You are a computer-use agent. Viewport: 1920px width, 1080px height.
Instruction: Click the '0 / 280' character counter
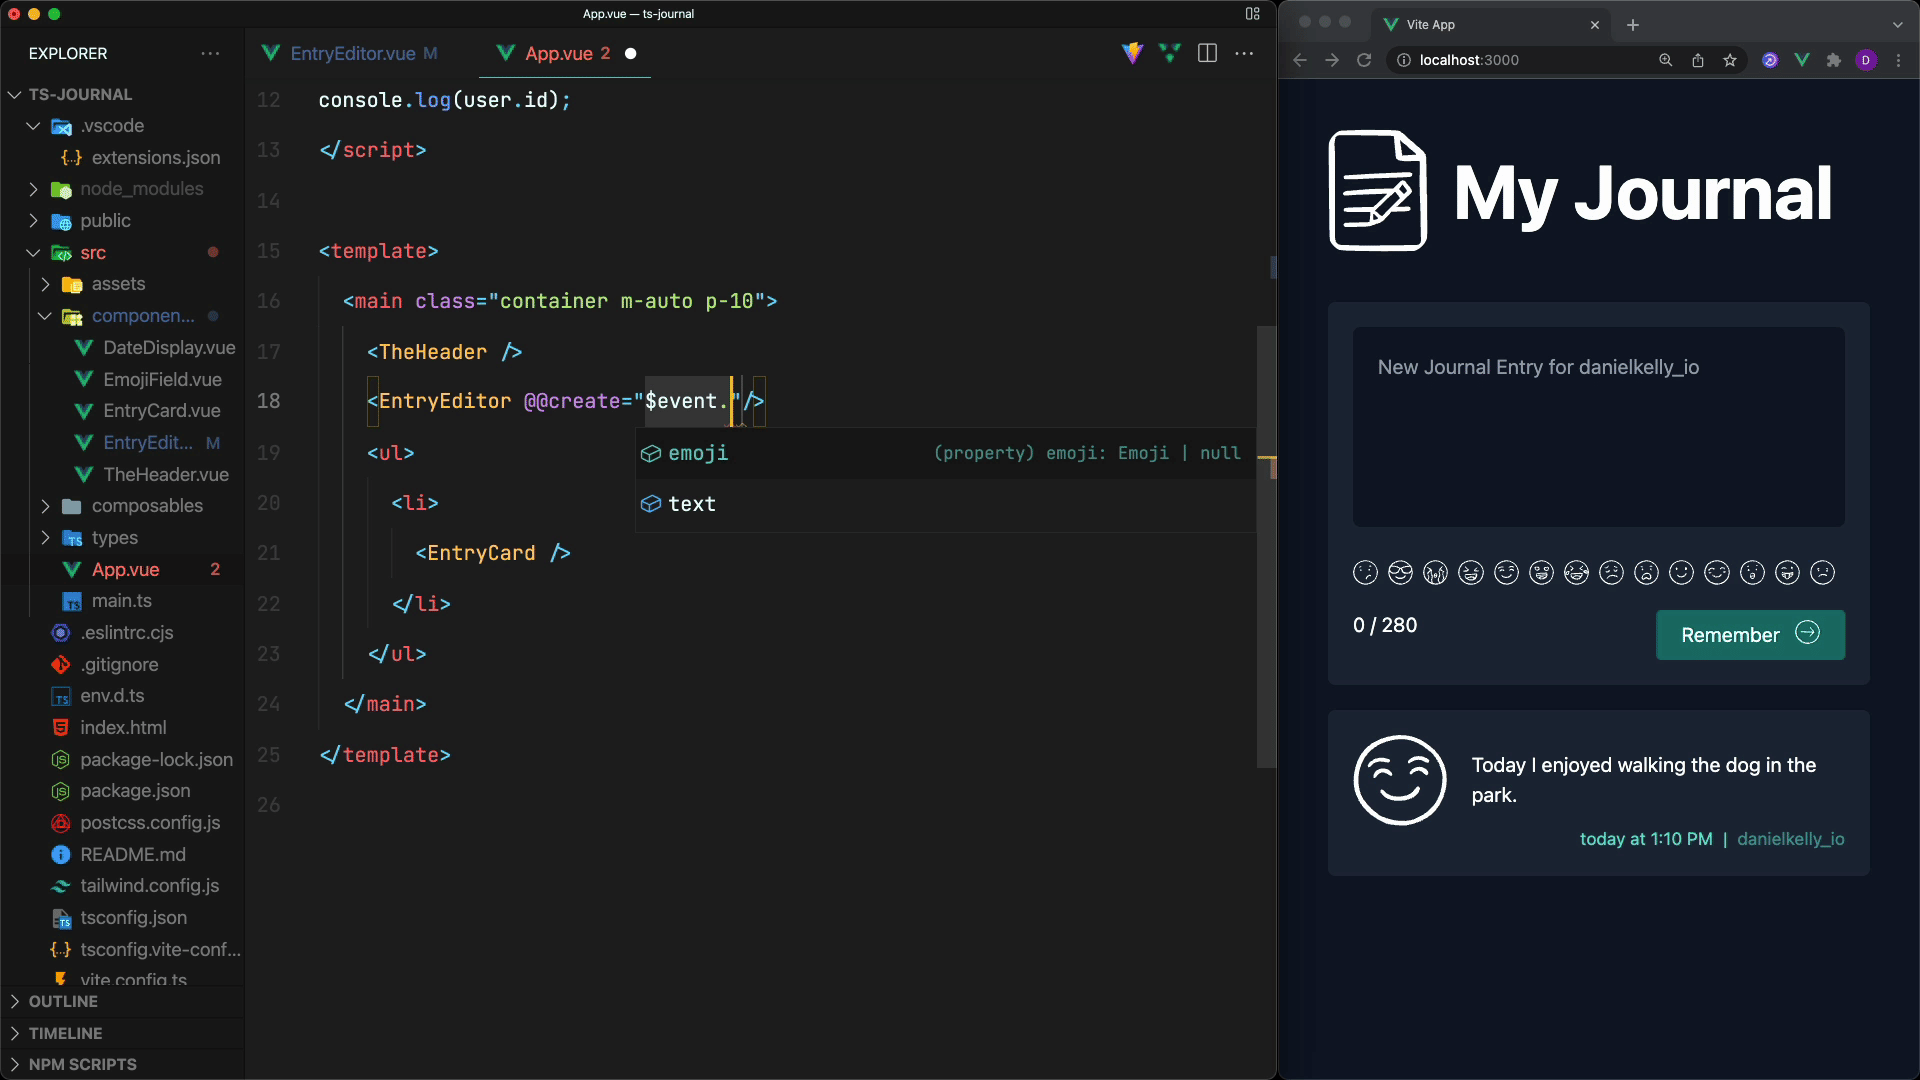coord(1385,625)
